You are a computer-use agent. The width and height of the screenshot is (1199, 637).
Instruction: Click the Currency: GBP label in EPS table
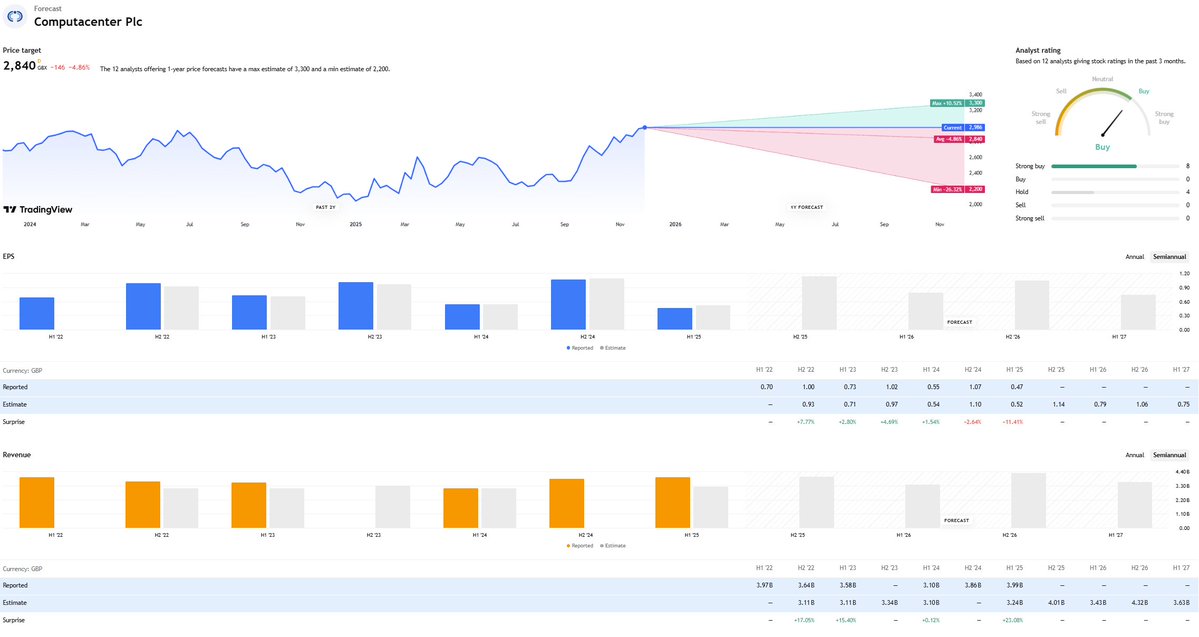[22, 371]
